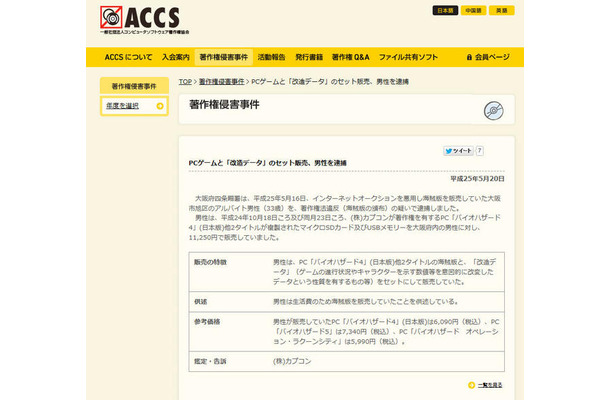Click table label 供述
Viewport: 610px width, 400px height.
pos(200,302)
